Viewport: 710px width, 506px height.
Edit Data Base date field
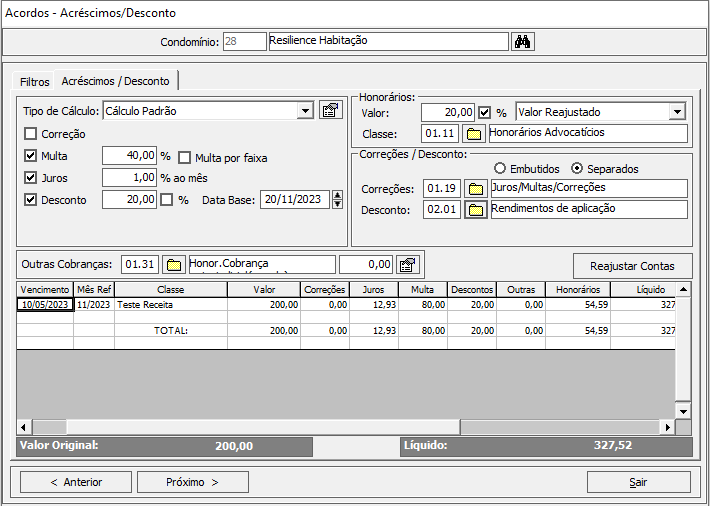pyautogui.click(x=295, y=199)
